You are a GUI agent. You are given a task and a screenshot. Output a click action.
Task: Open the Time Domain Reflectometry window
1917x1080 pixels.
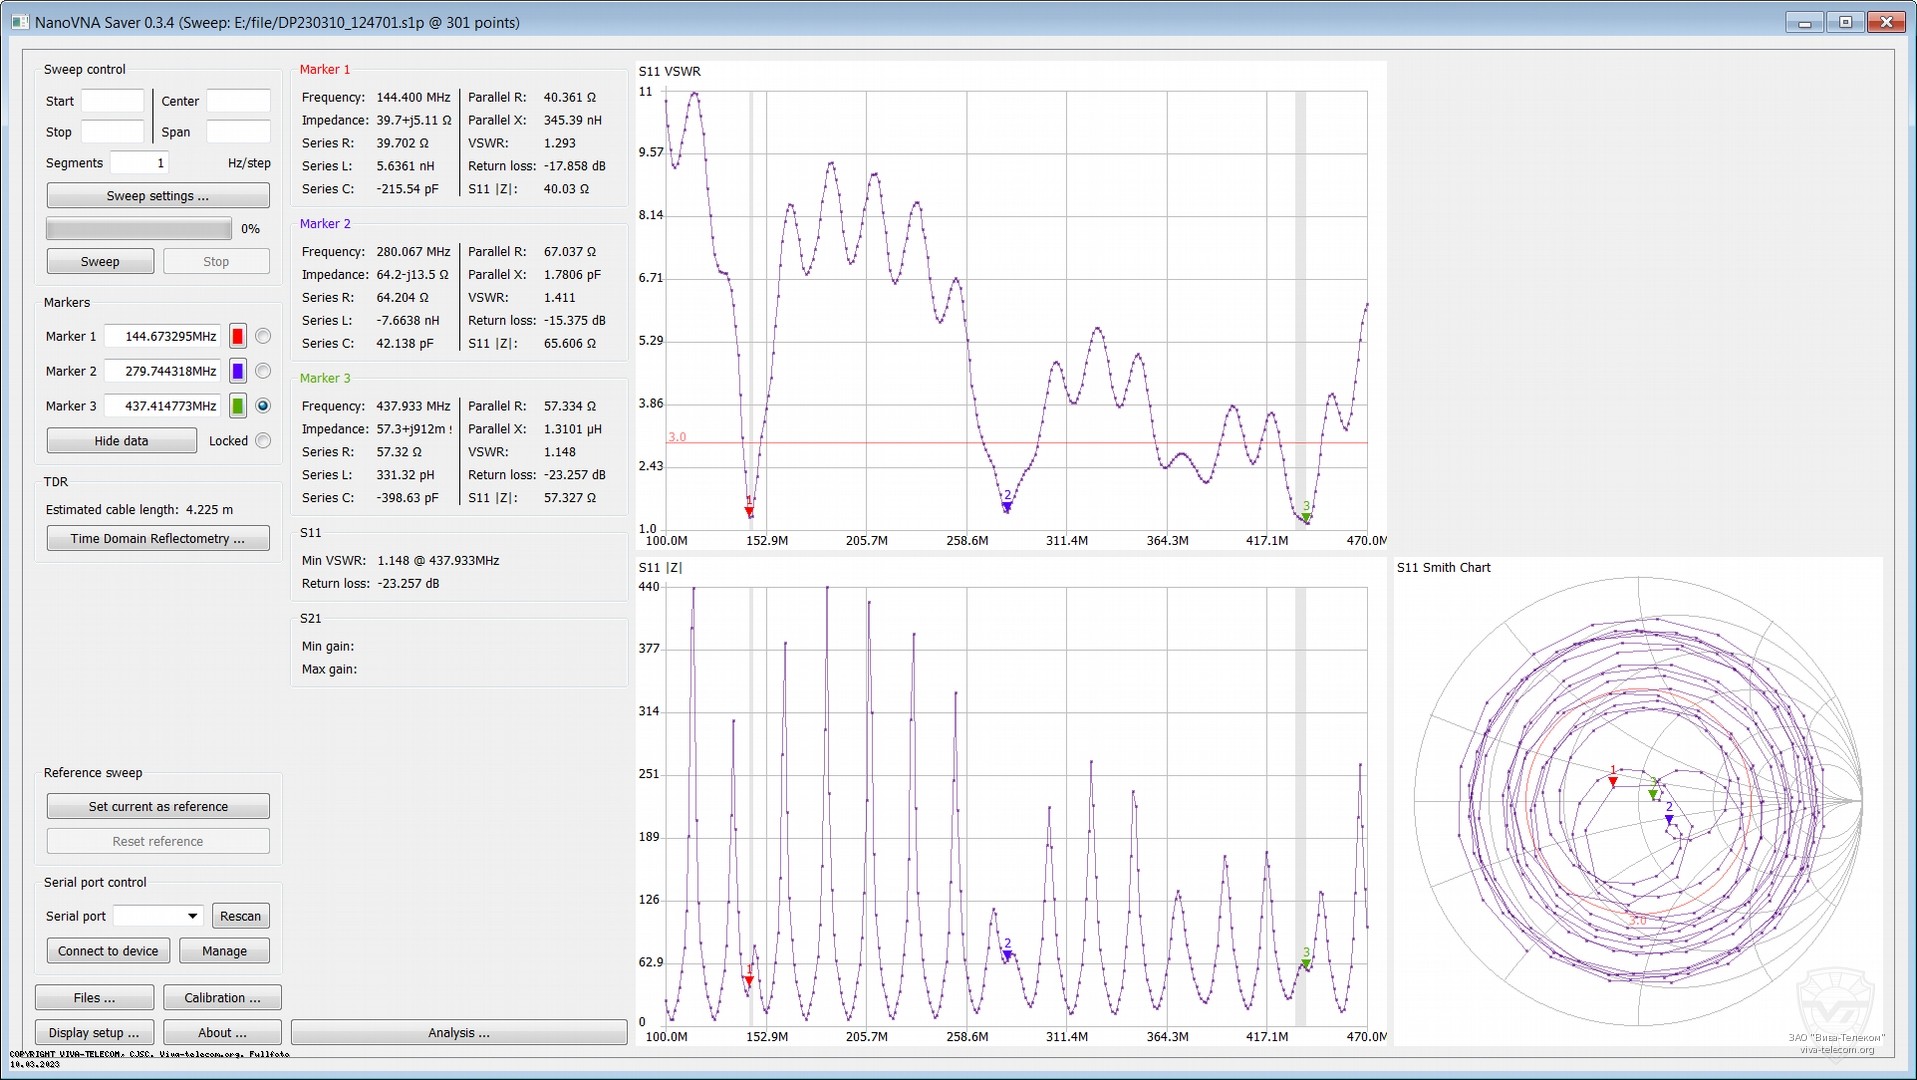click(x=158, y=539)
